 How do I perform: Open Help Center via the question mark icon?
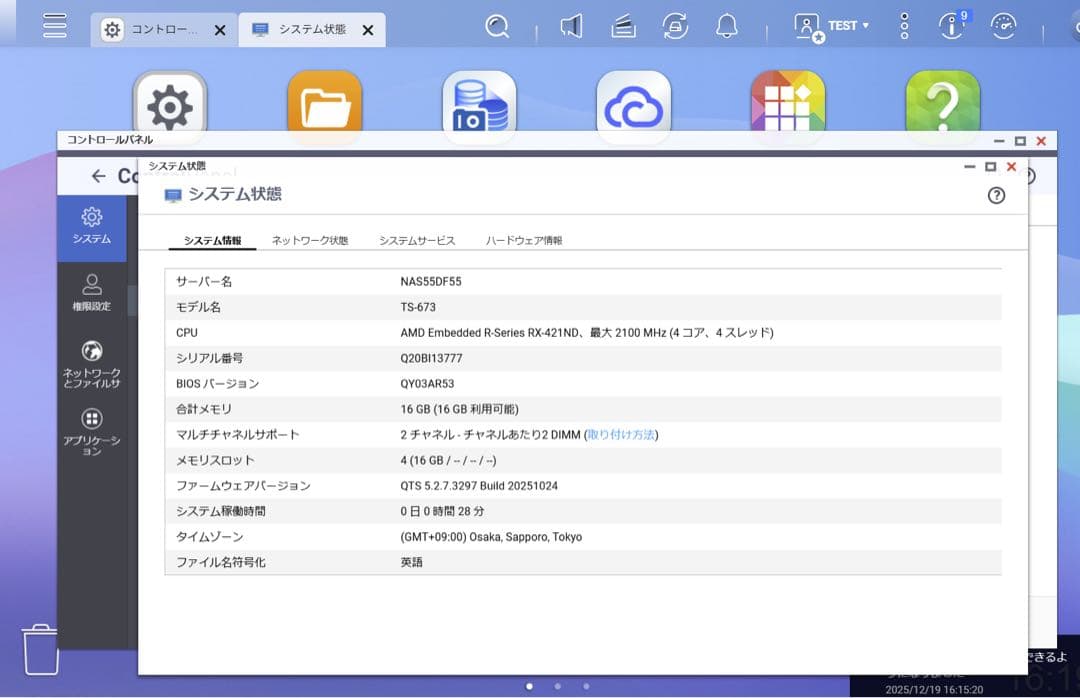(943, 100)
